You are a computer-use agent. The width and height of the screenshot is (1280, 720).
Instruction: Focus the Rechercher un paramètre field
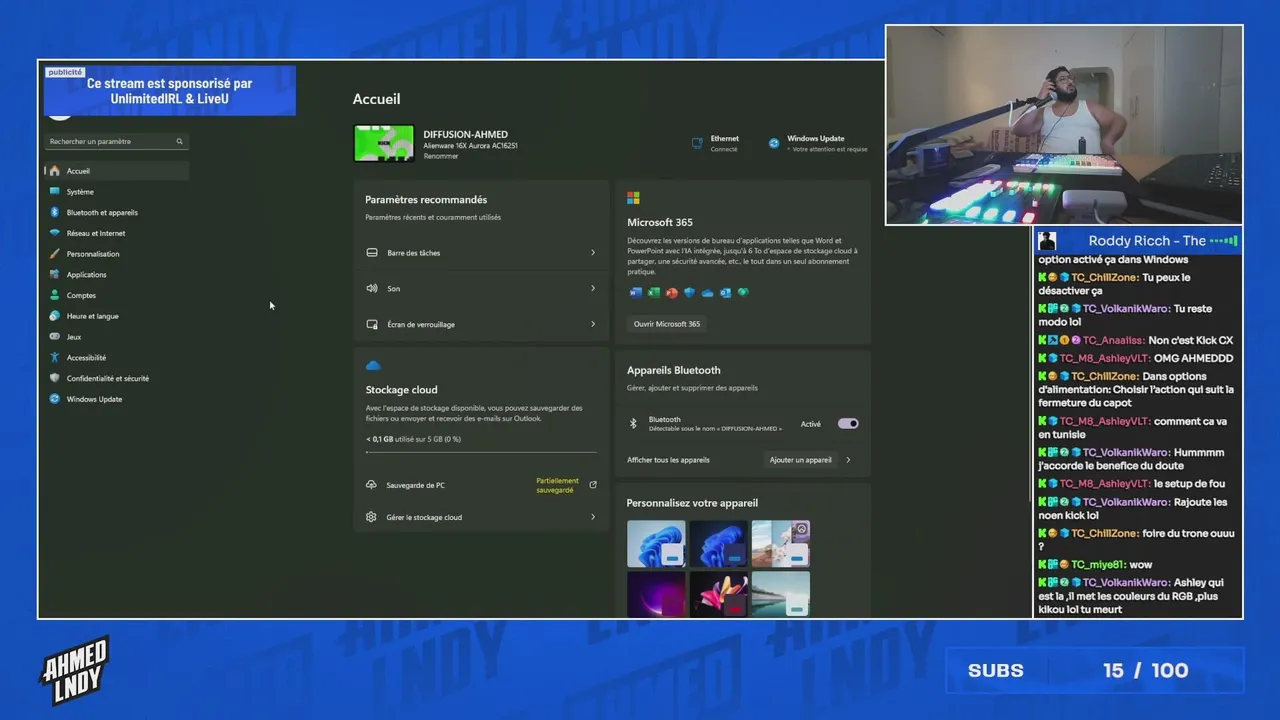coord(116,141)
